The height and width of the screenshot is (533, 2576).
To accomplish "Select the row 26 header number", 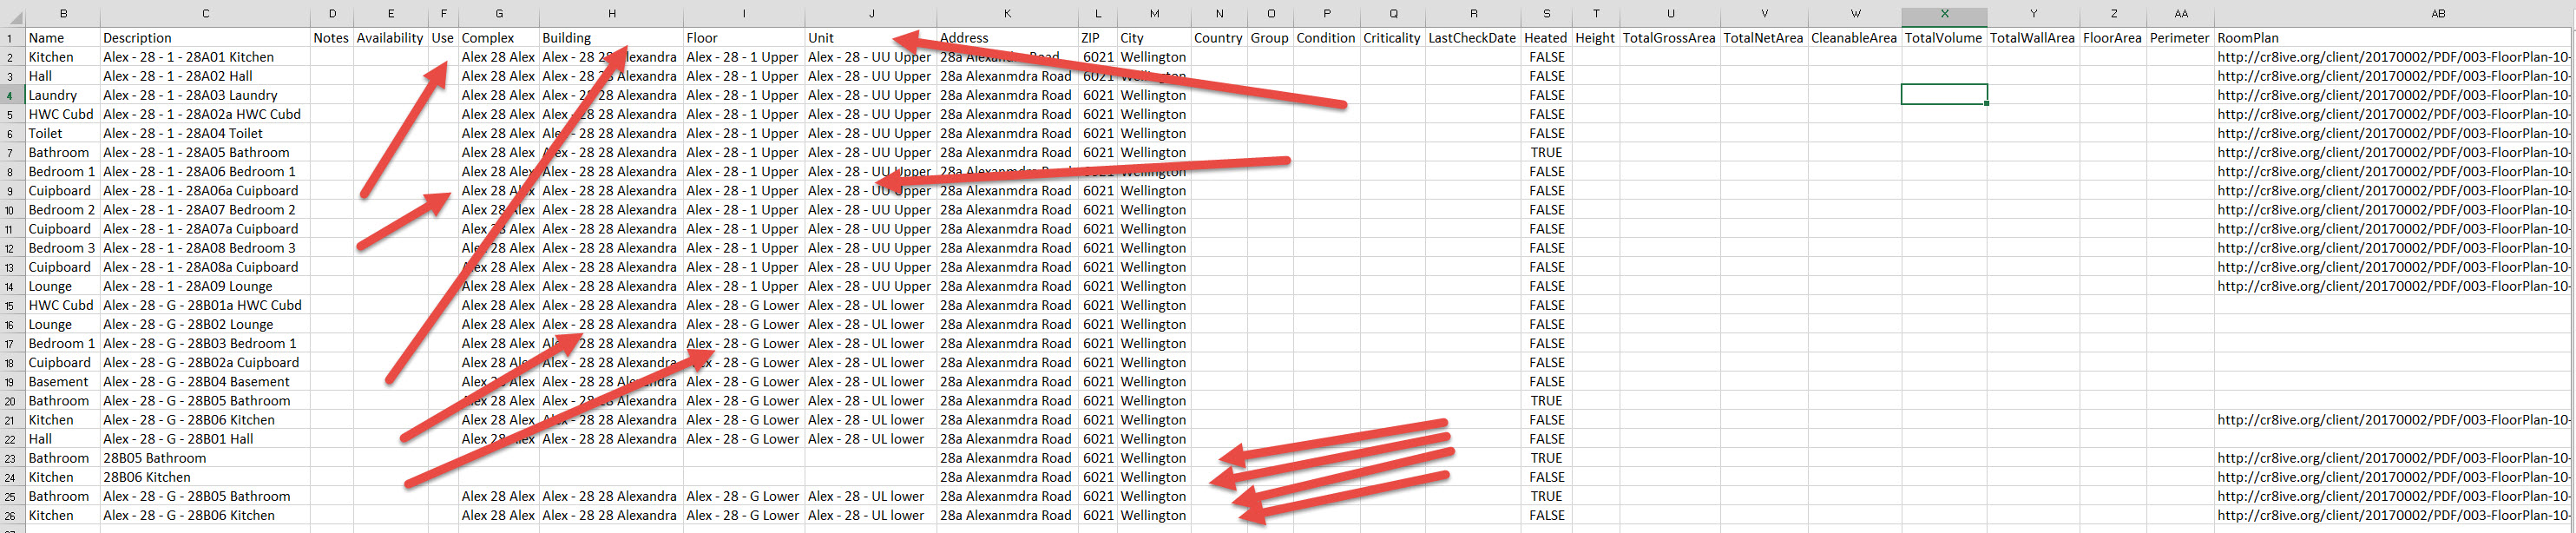I will [10, 516].
